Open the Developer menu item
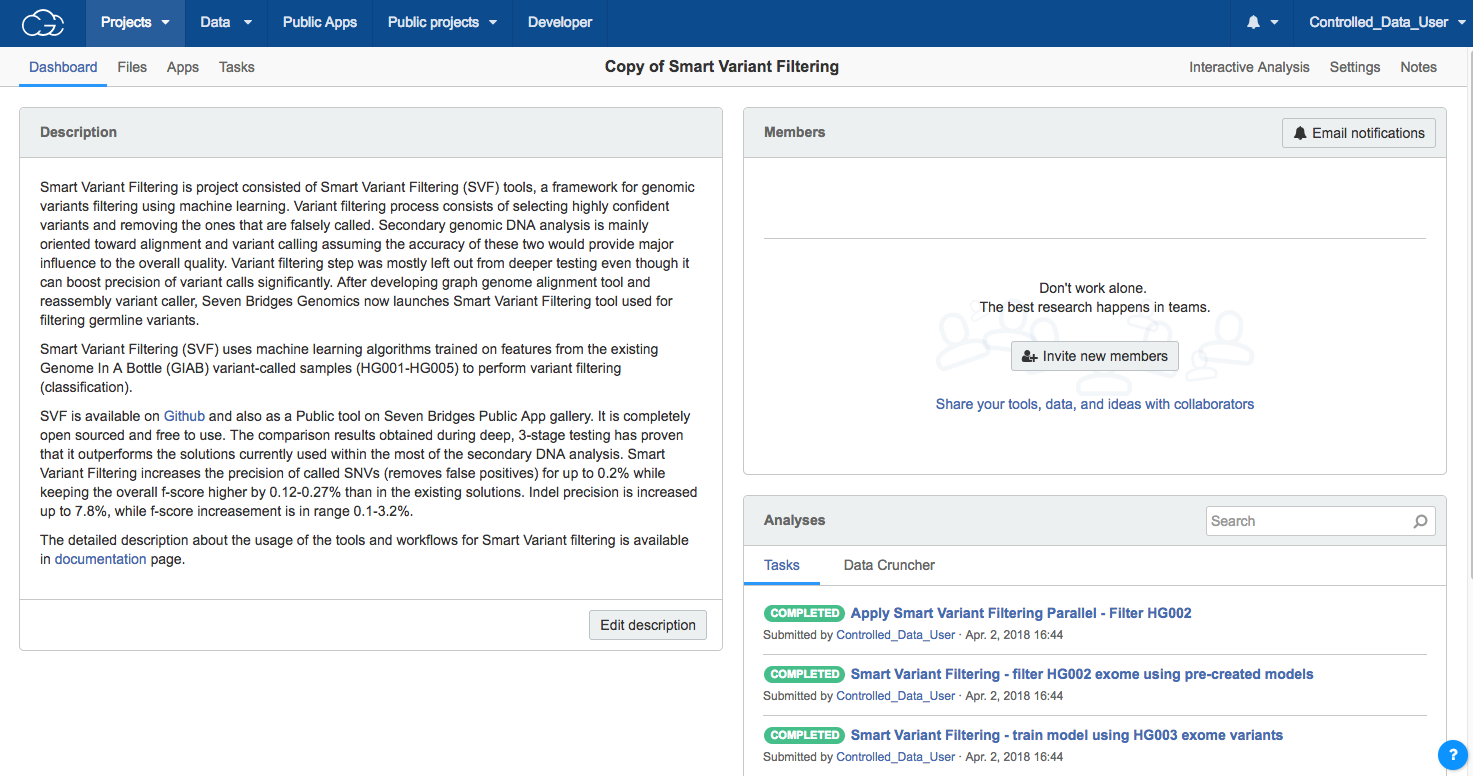This screenshot has width=1473, height=776. [x=560, y=22]
